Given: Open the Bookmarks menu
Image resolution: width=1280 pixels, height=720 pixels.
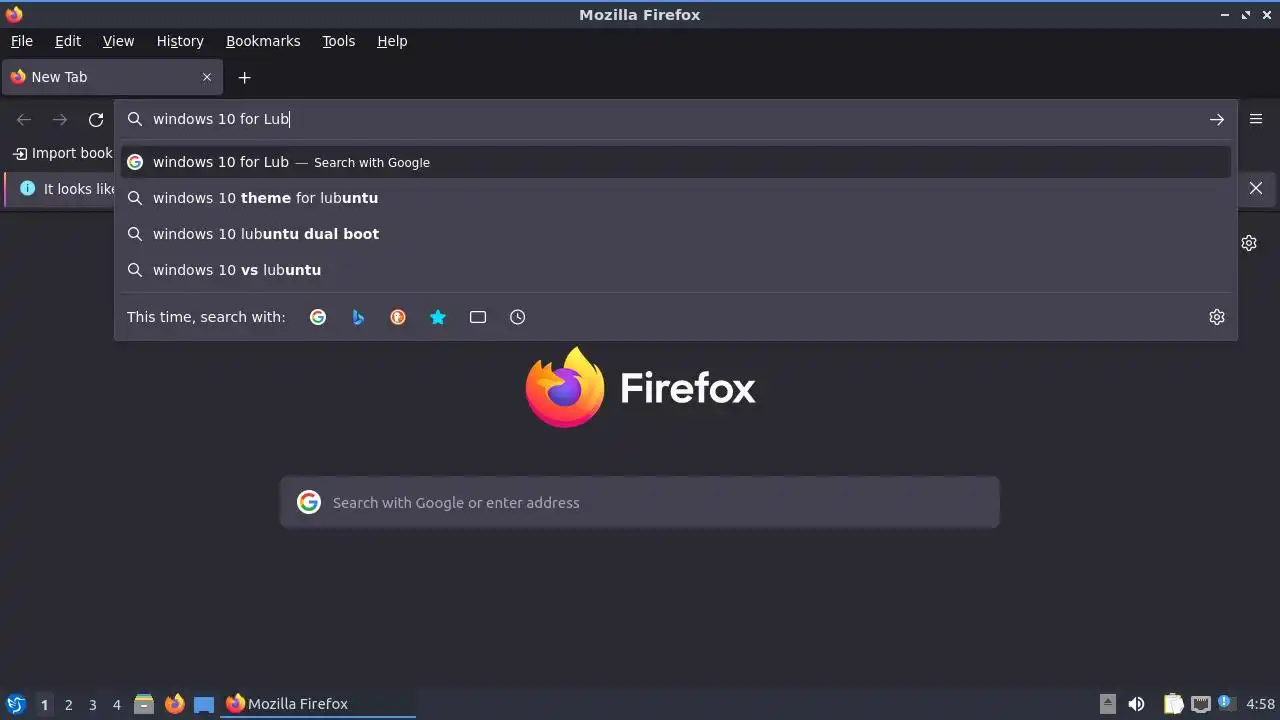Looking at the screenshot, I should (x=263, y=41).
